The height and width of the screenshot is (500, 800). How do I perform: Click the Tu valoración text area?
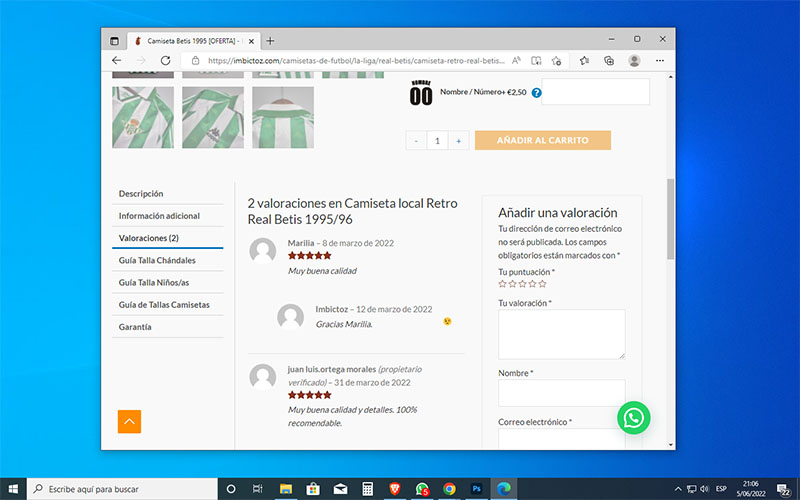click(x=562, y=334)
